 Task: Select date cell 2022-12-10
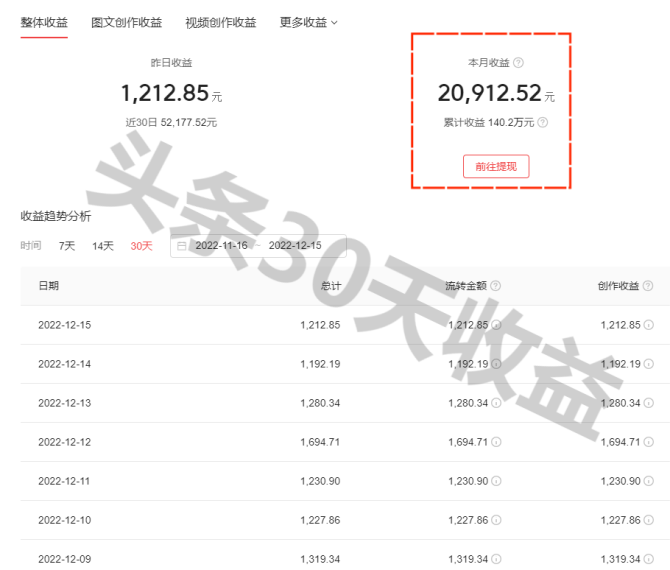click(65, 520)
